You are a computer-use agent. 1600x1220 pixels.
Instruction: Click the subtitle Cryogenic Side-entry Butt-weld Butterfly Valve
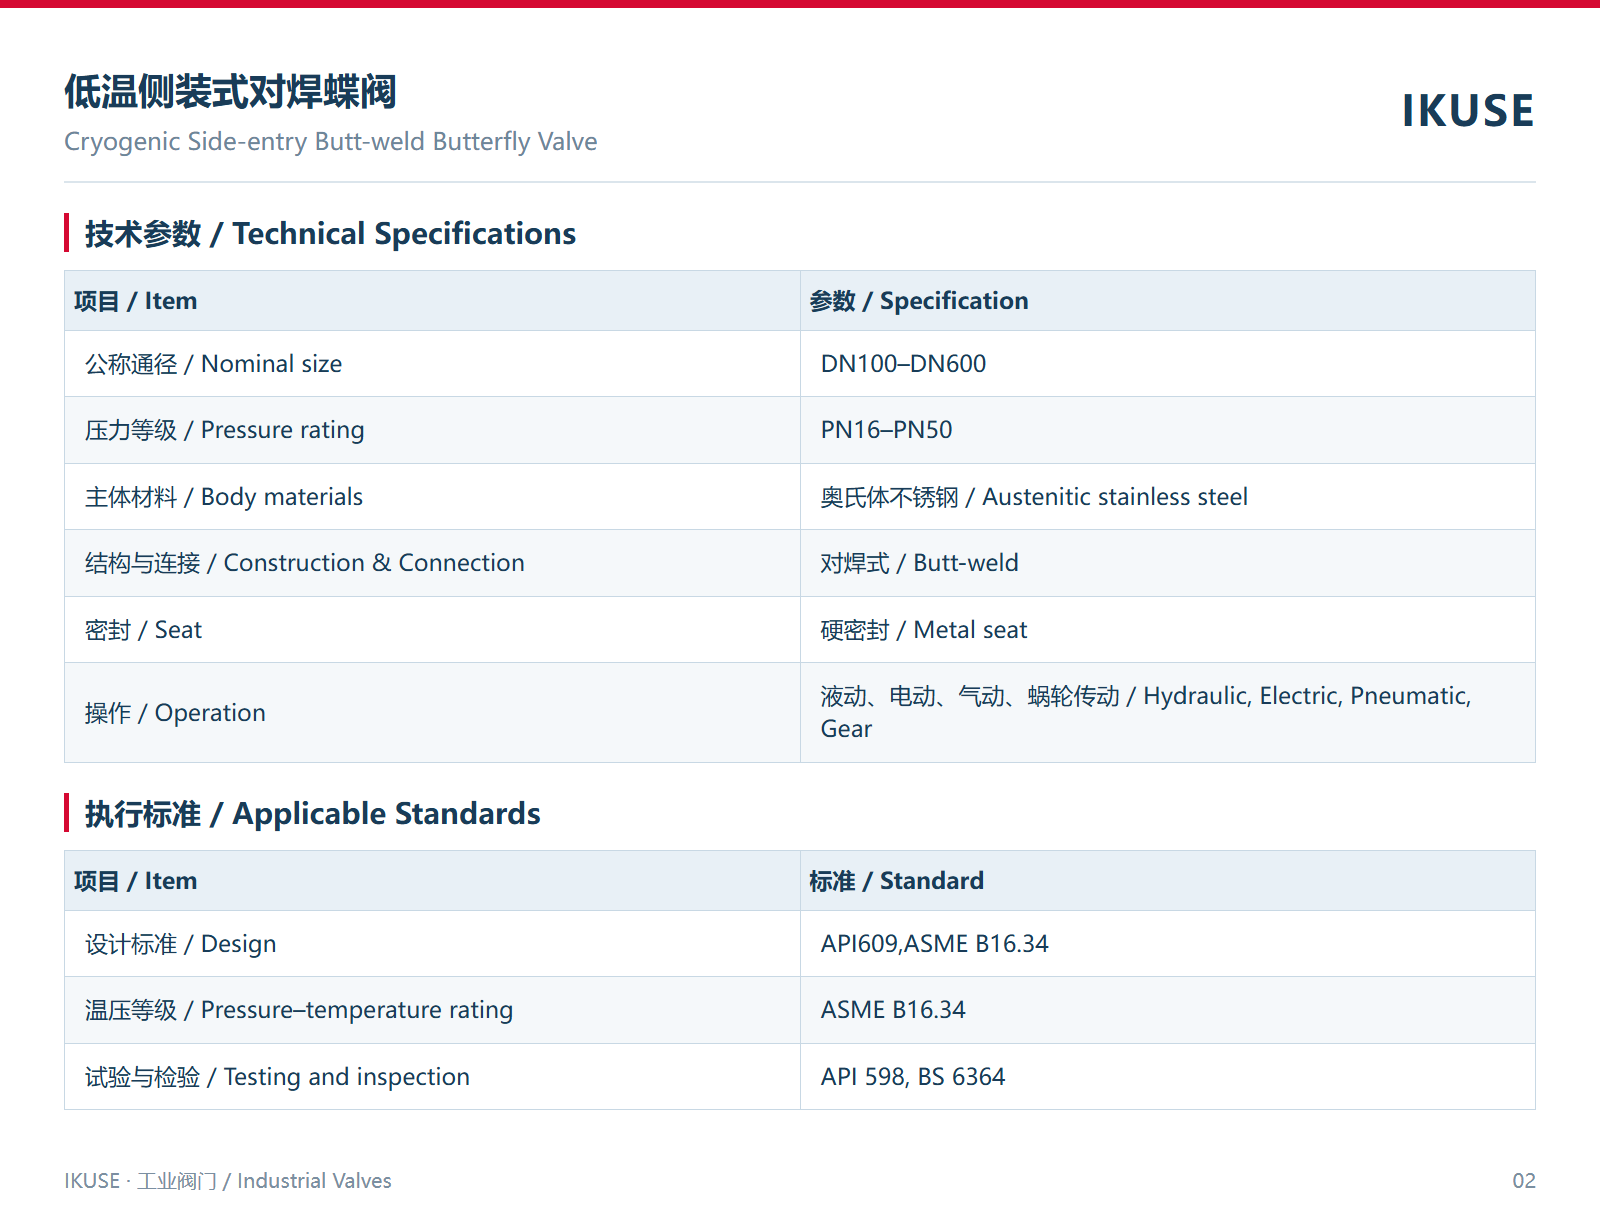click(x=331, y=142)
